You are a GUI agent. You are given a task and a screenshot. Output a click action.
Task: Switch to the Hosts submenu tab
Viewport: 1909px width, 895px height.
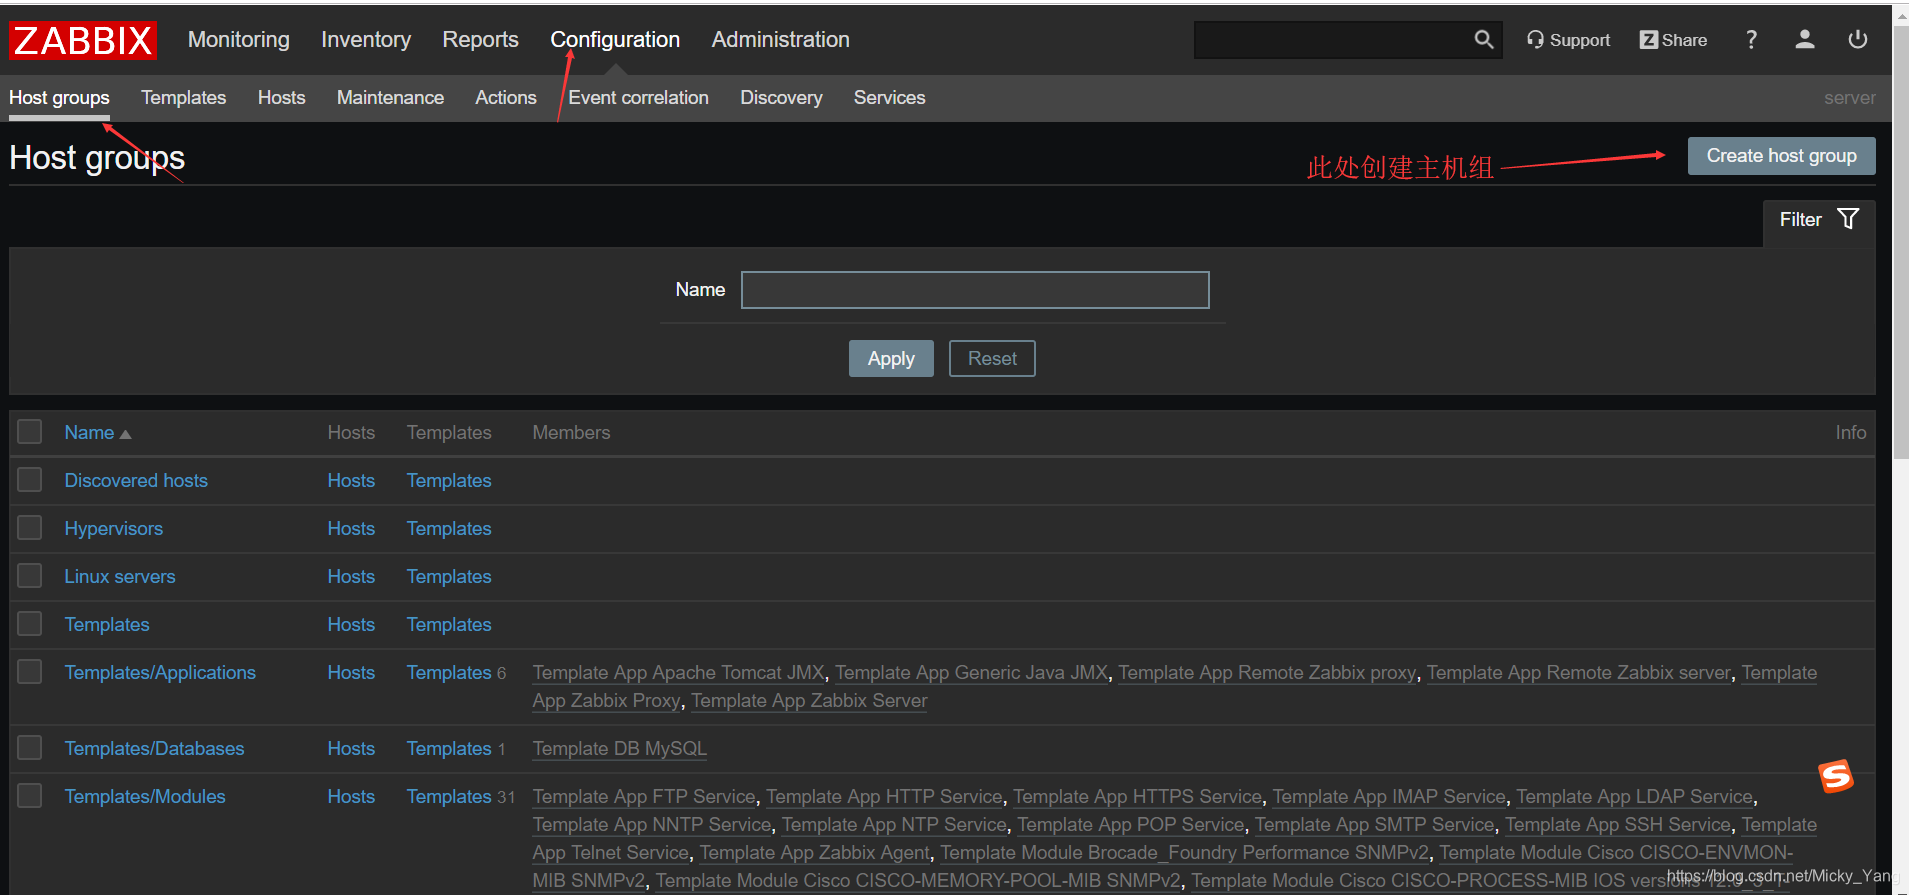coord(282,98)
